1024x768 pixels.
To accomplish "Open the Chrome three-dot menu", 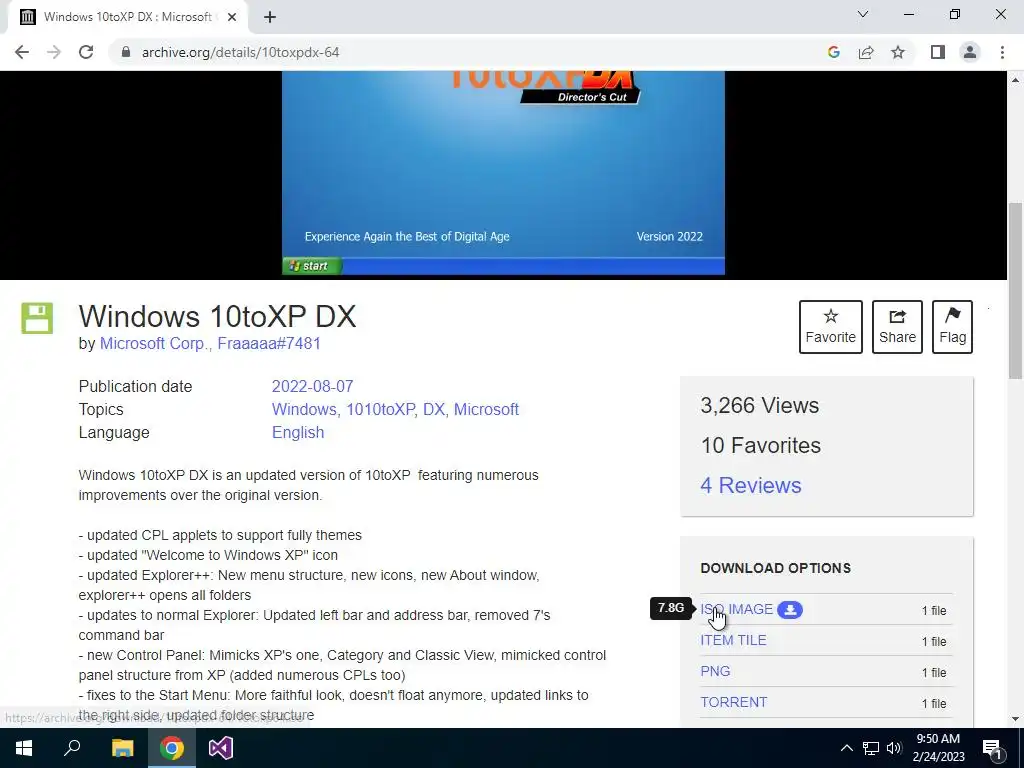I will point(1002,52).
